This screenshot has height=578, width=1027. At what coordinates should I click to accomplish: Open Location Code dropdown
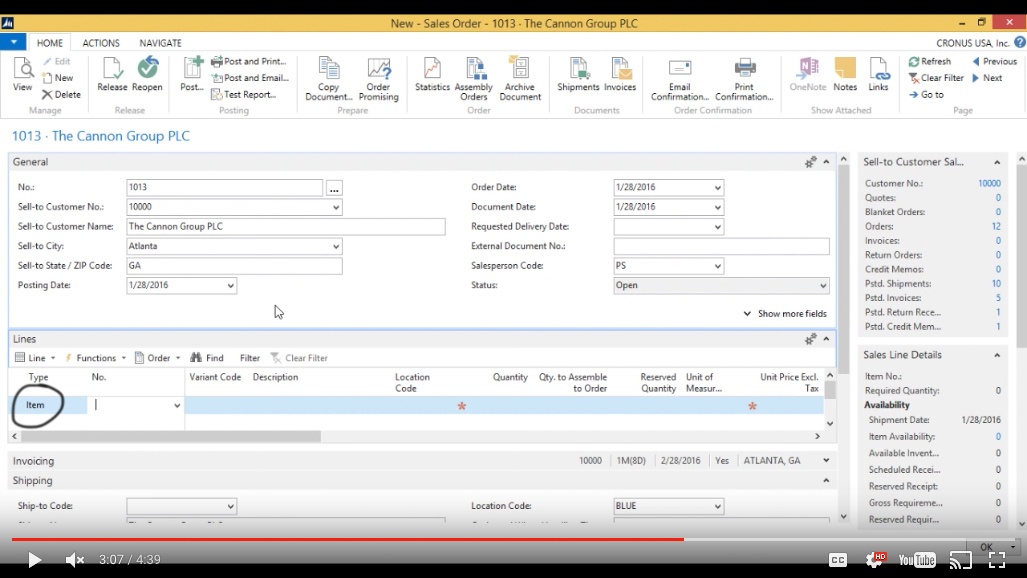717,506
